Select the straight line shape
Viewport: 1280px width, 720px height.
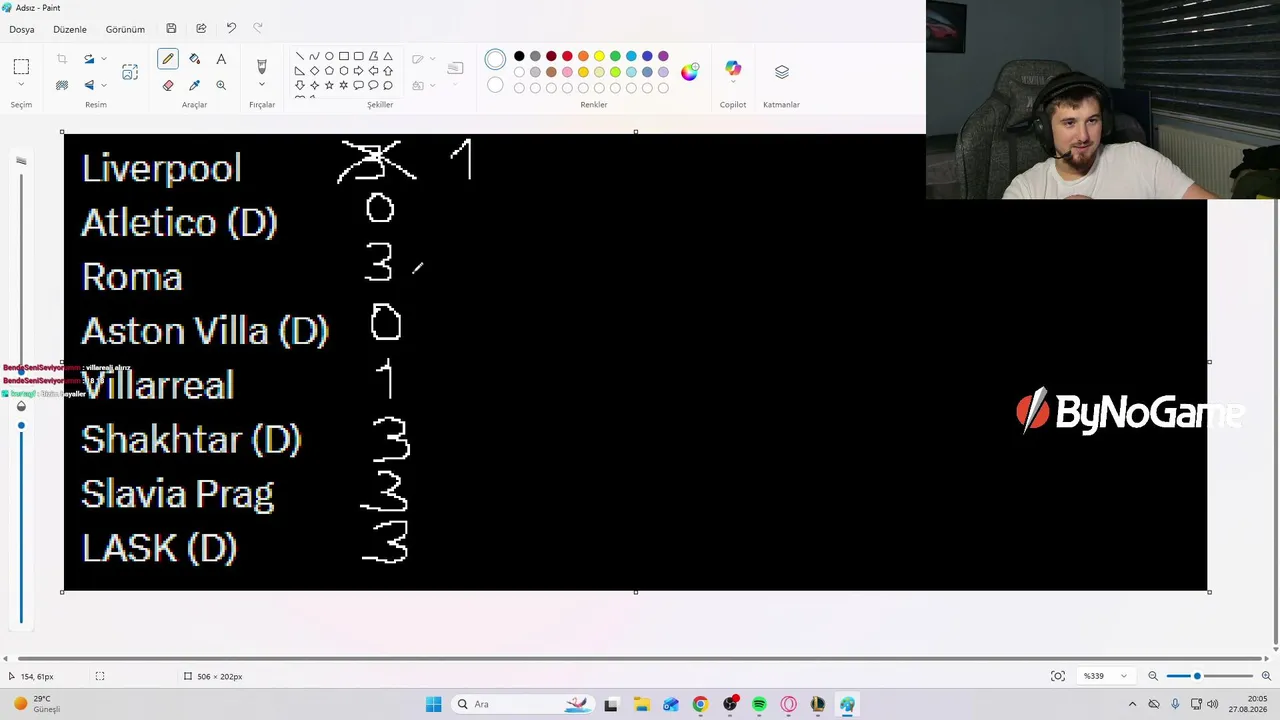pyautogui.click(x=299, y=57)
